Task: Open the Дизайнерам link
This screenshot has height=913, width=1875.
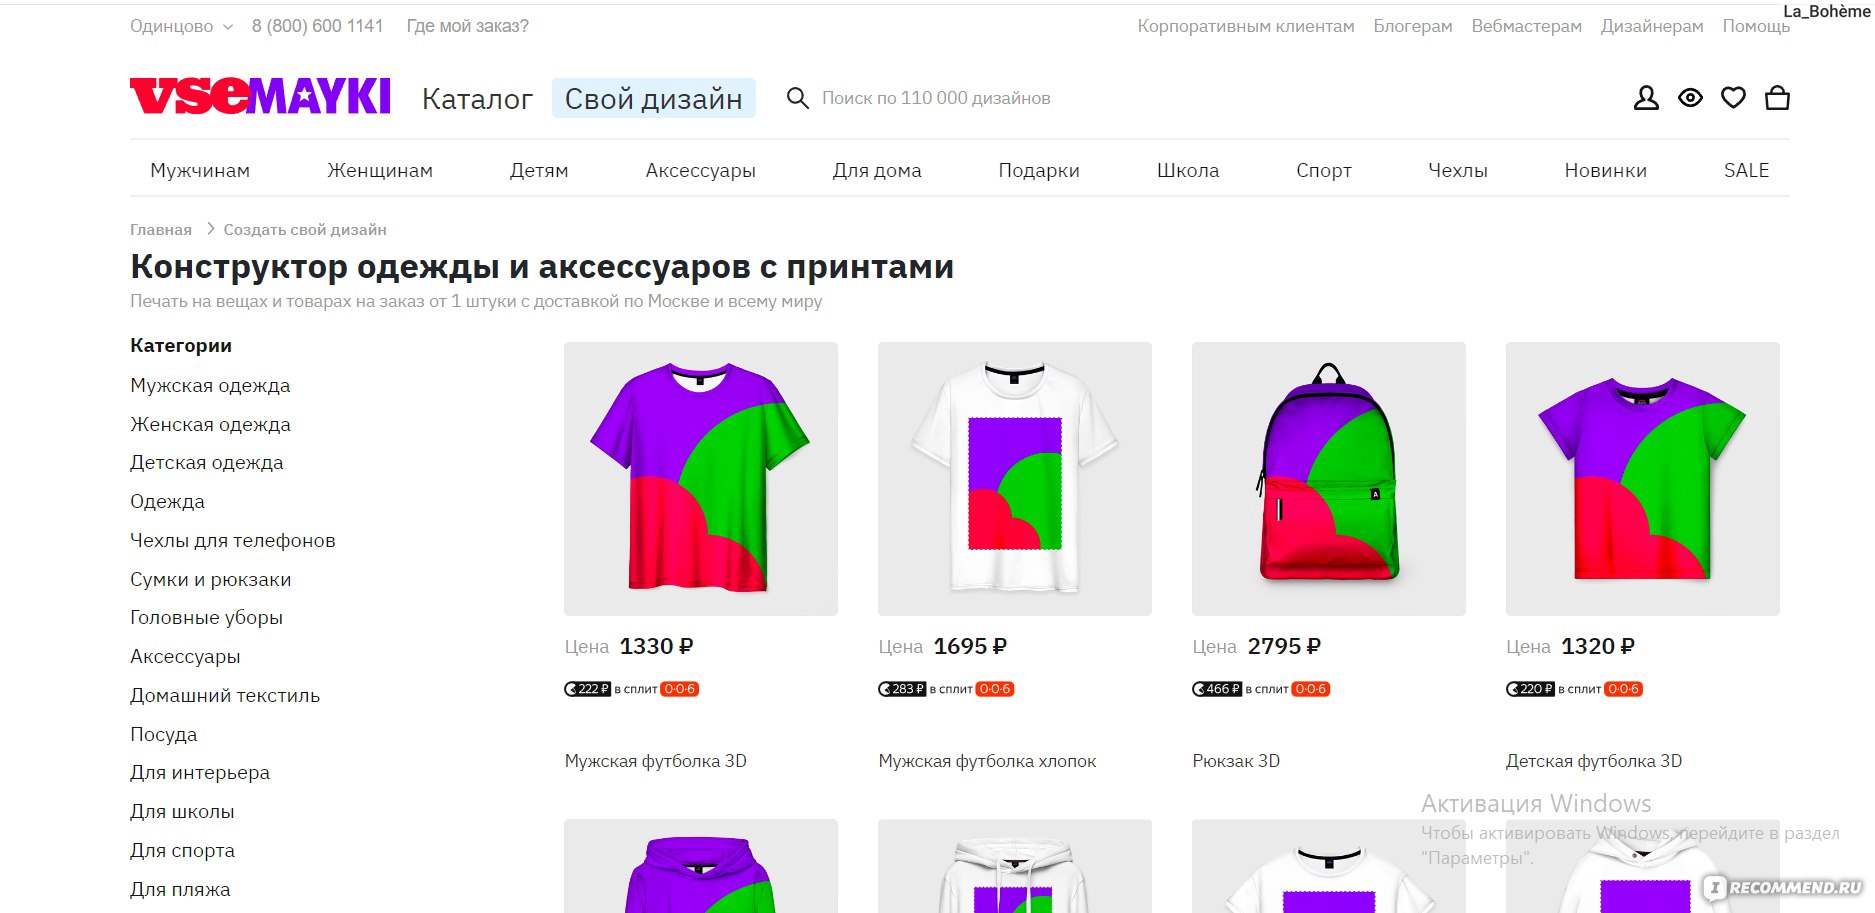Action: click(x=1652, y=26)
